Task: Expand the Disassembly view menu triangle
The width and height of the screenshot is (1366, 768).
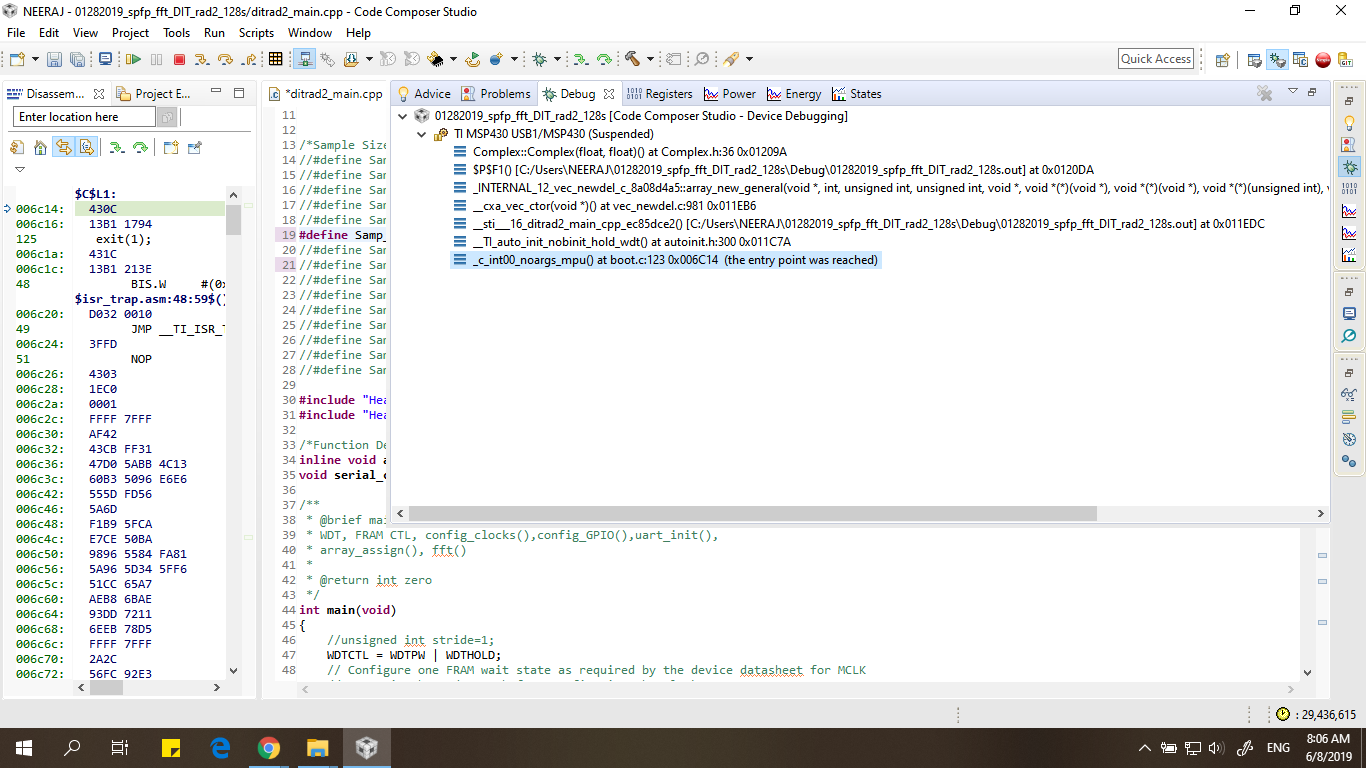Action: pos(19,169)
